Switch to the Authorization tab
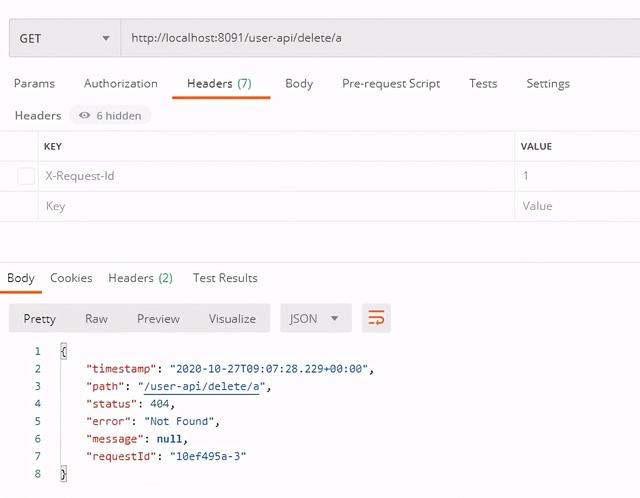This screenshot has height=498, width=640. coord(121,84)
